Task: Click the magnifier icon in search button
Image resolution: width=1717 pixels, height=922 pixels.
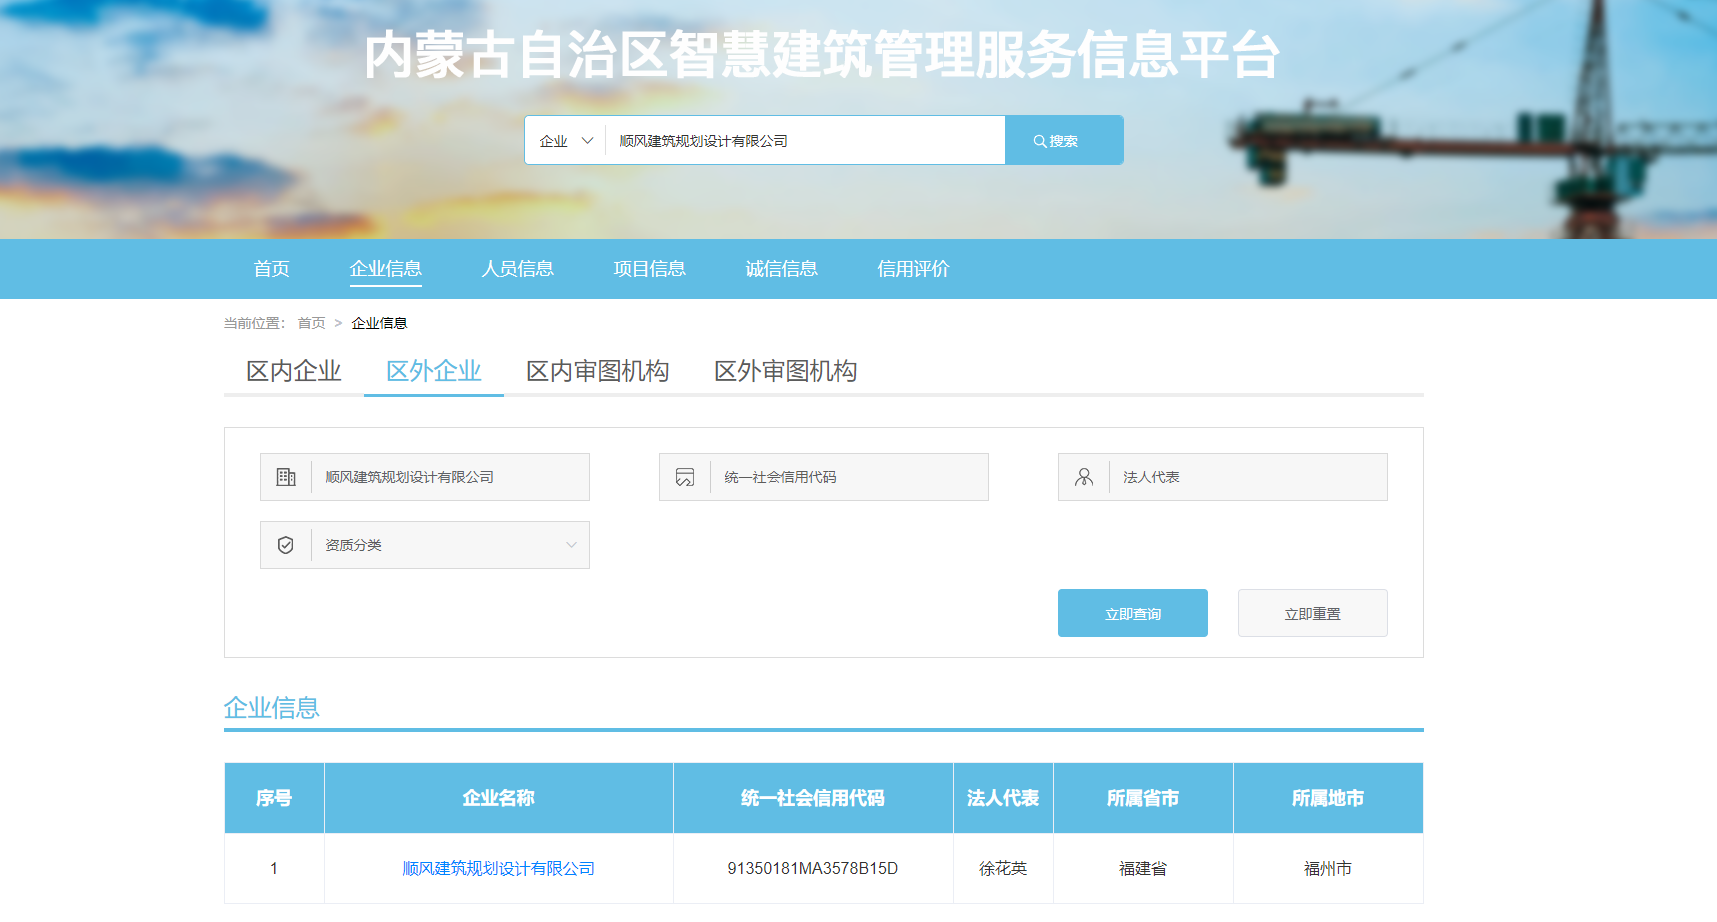Action: click(1040, 141)
